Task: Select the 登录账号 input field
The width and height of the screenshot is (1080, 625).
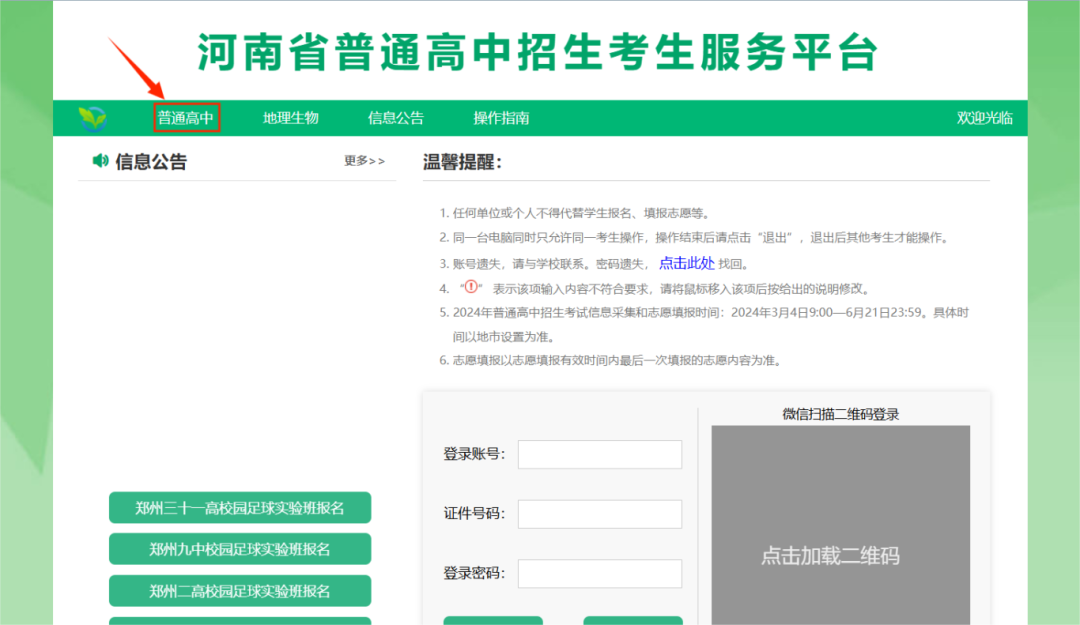Action: point(600,454)
